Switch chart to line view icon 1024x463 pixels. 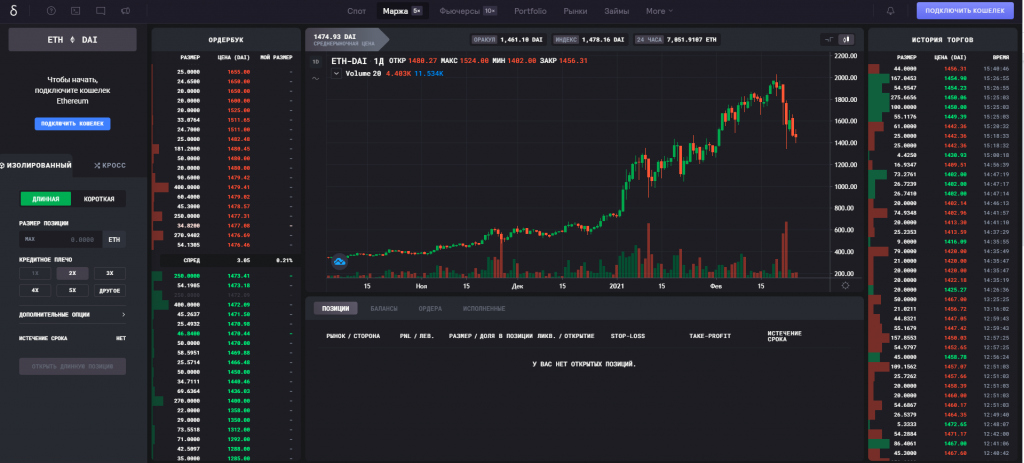[x=828, y=39]
